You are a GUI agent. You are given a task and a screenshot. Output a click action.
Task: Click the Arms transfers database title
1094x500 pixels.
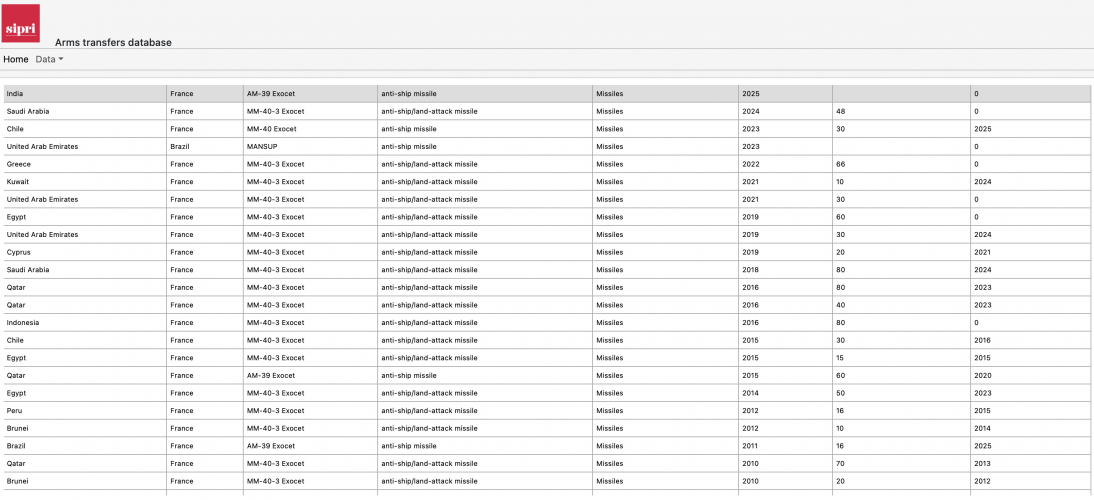(113, 43)
